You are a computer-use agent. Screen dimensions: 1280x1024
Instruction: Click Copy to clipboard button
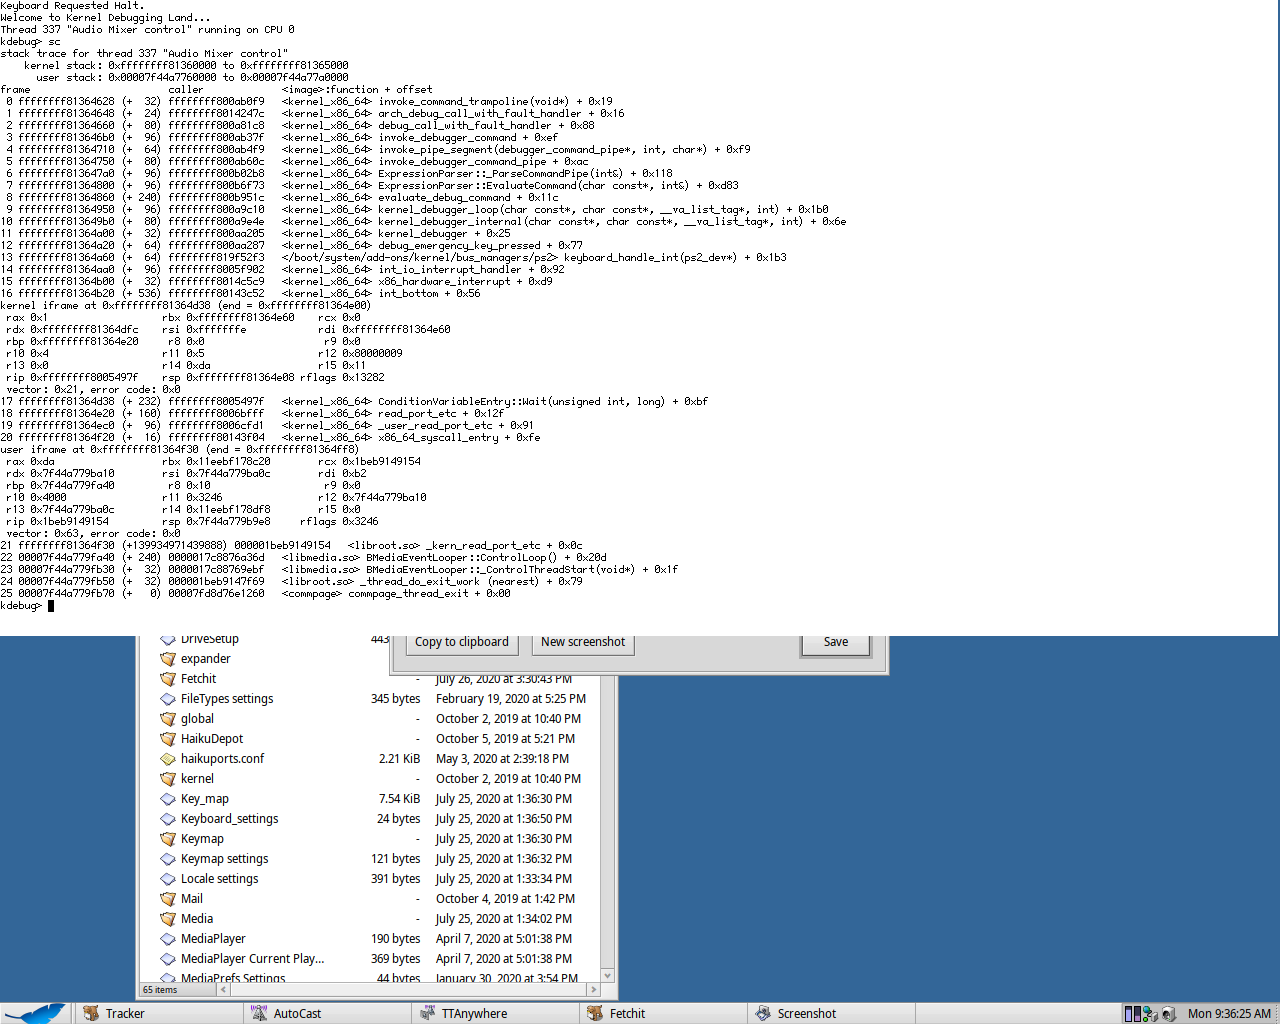coord(461,642)
